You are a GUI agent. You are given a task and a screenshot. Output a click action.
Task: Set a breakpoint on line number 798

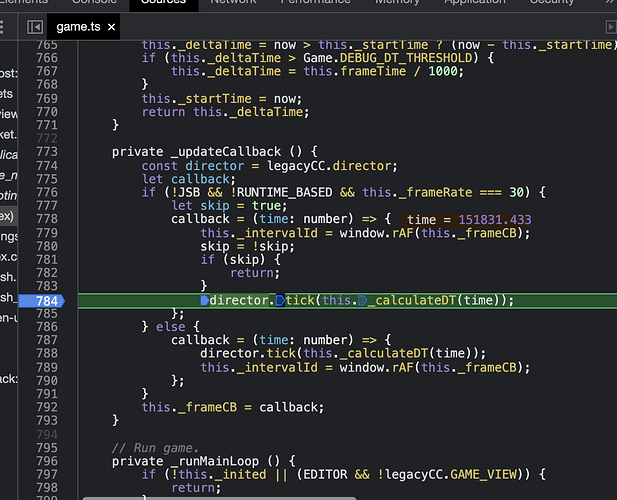click(47, 488)
